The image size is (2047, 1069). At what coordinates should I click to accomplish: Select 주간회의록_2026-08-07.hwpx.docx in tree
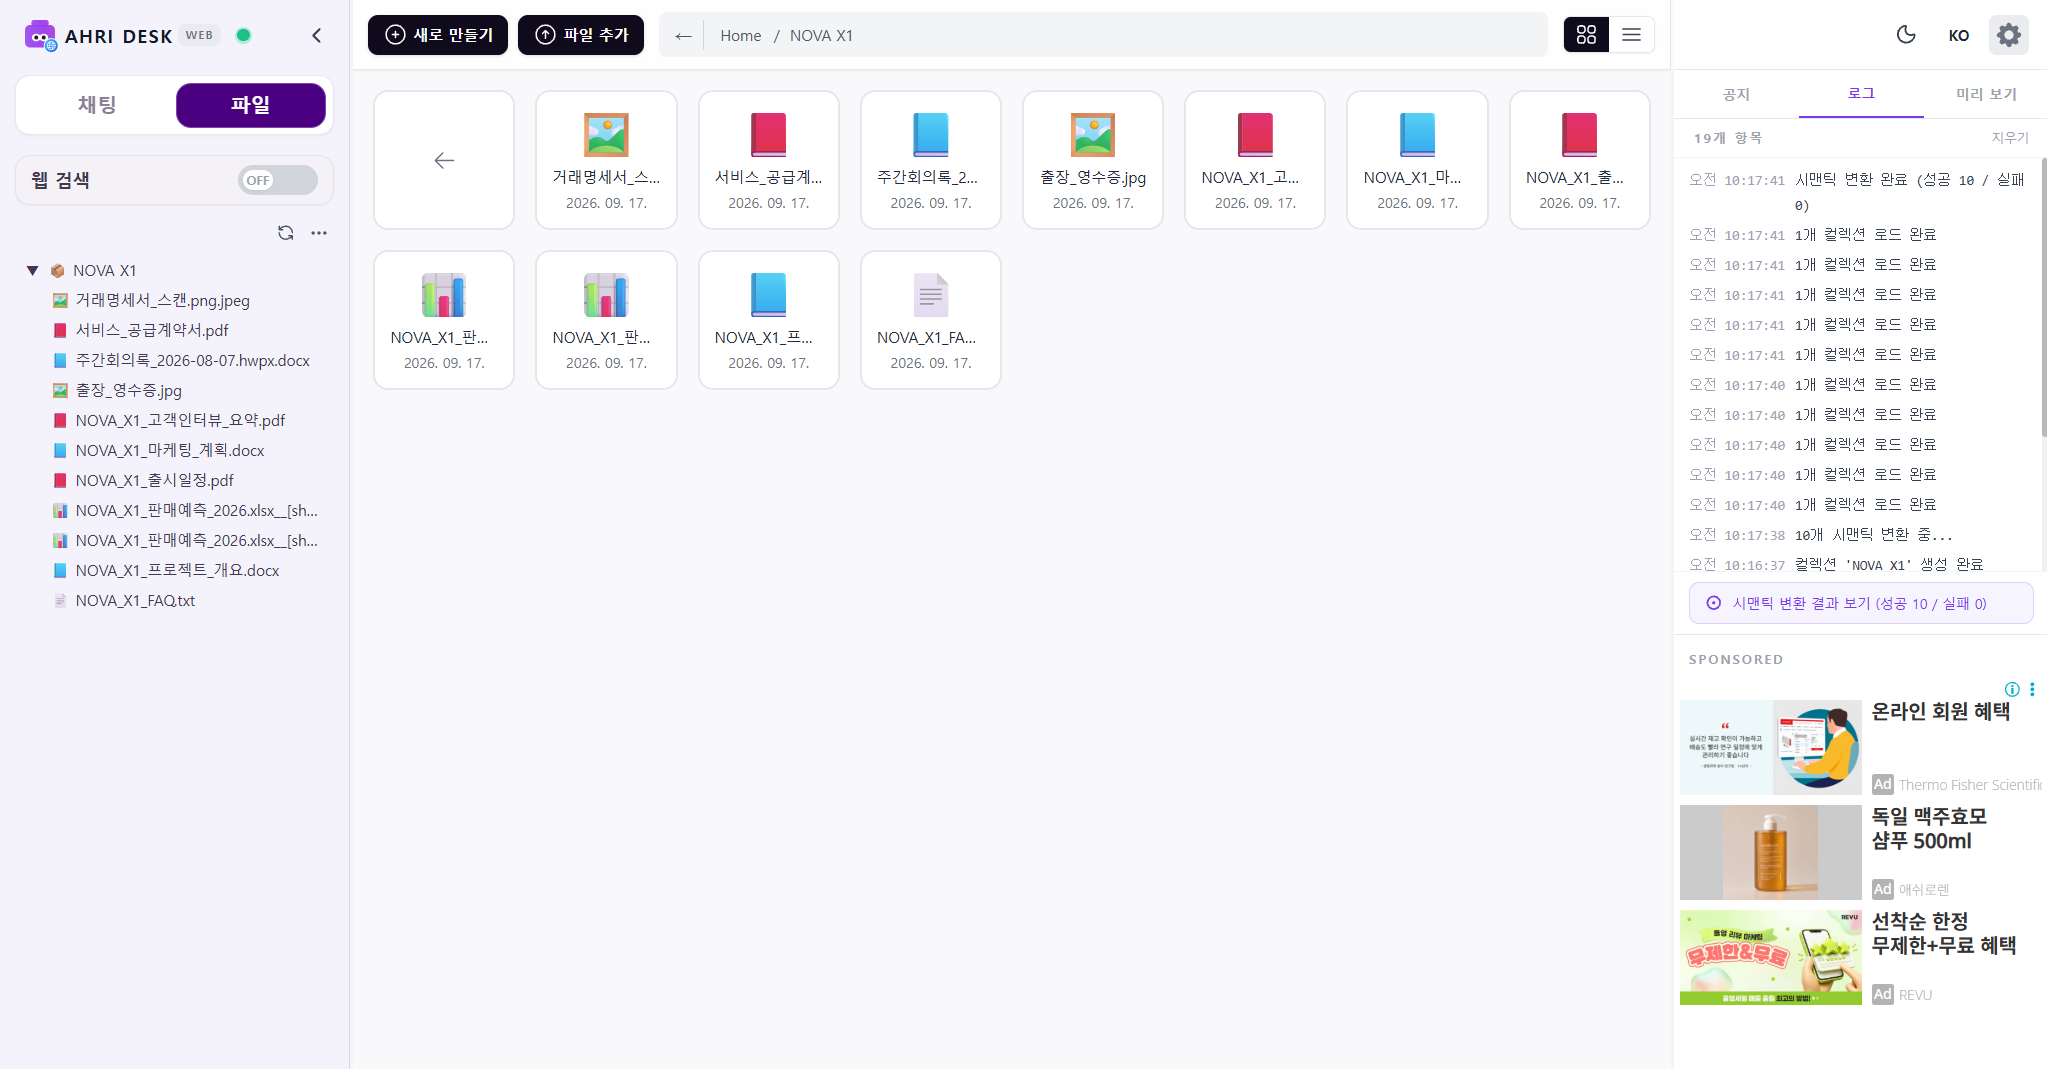(192, 360)
